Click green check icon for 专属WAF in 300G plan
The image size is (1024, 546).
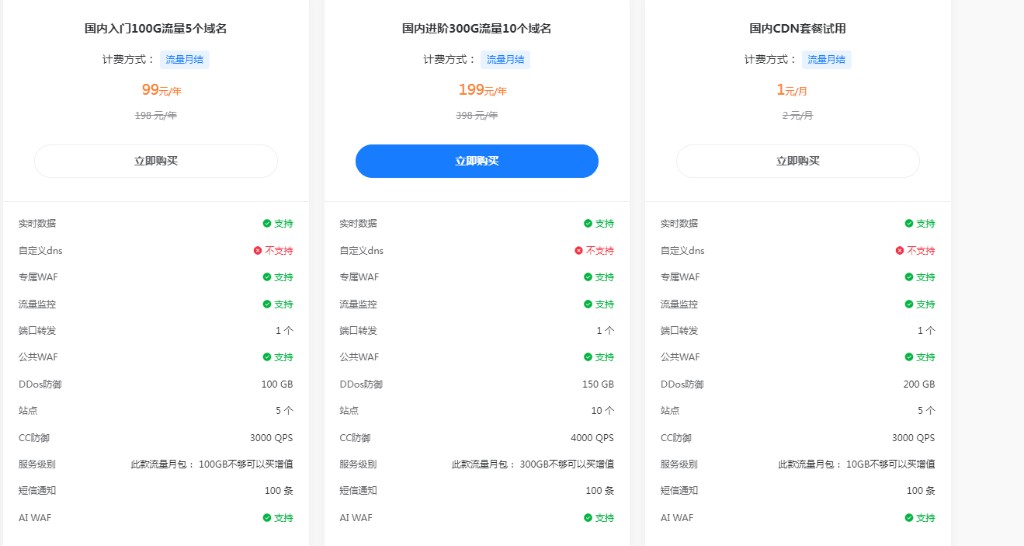click(x=588, y=277)
